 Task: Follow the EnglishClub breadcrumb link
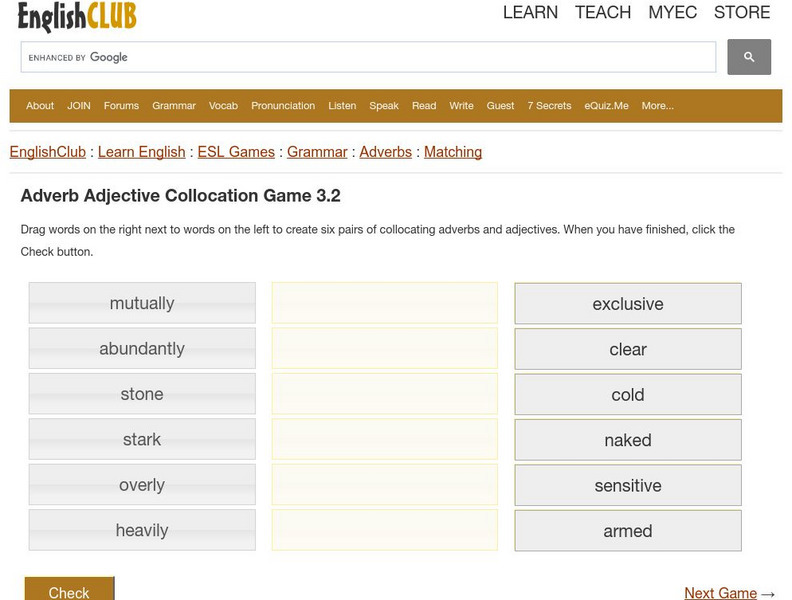point(47,152)
